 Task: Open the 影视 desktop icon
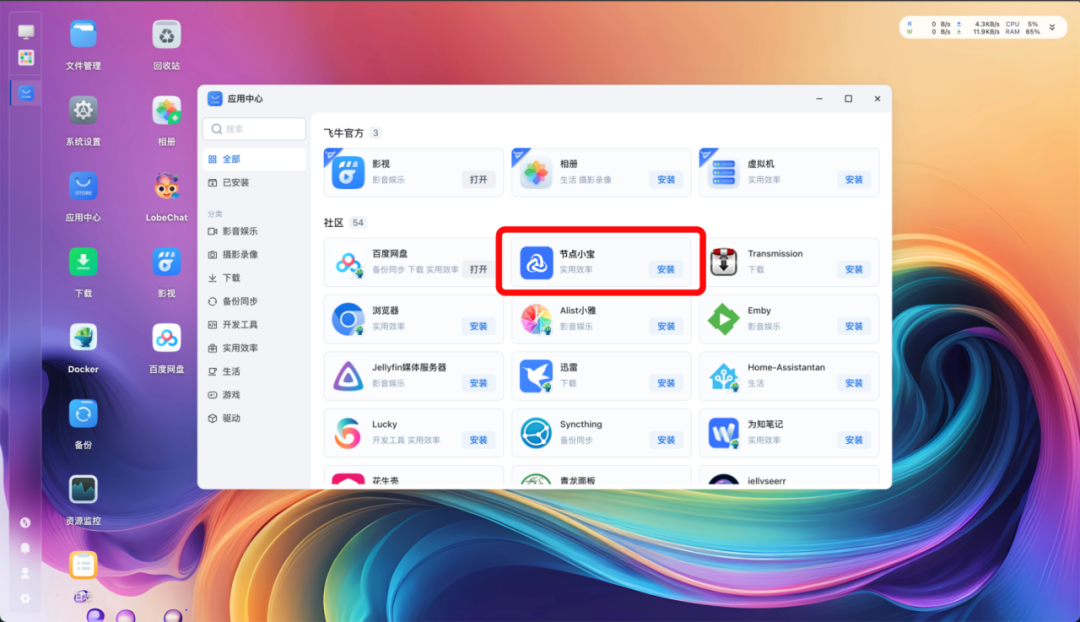tap(167, 262)
